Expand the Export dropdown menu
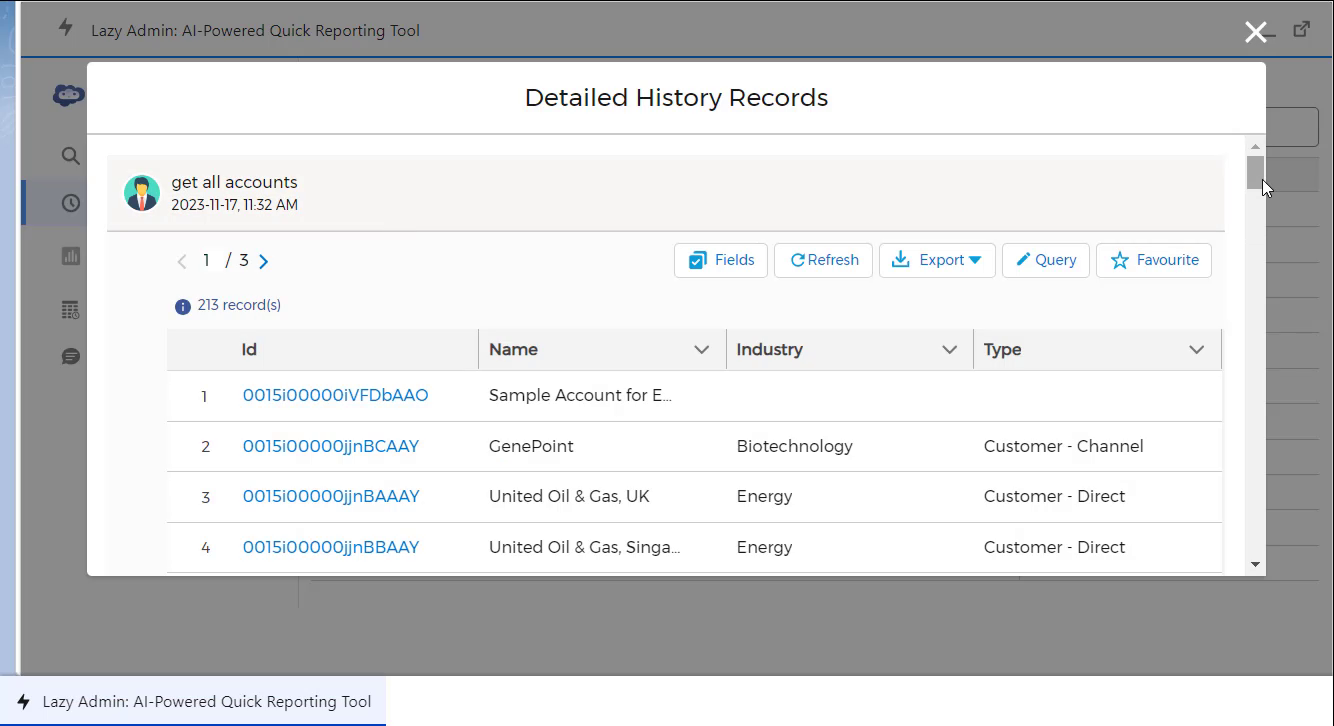This screenshot has width=1334, height=726. [937, 260]
